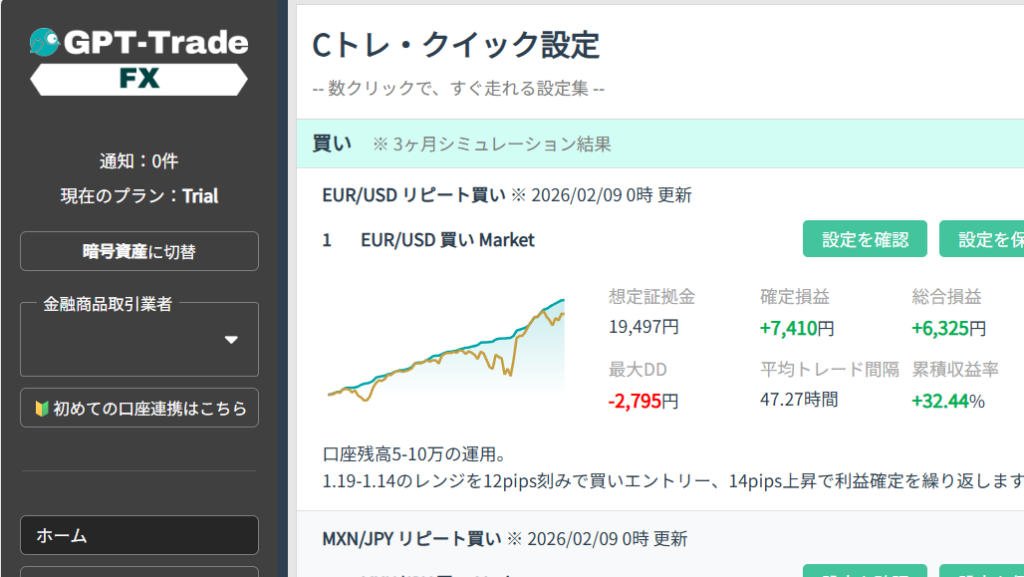
Task: Click the FX badge under the logo
Action: click(139, 78)
